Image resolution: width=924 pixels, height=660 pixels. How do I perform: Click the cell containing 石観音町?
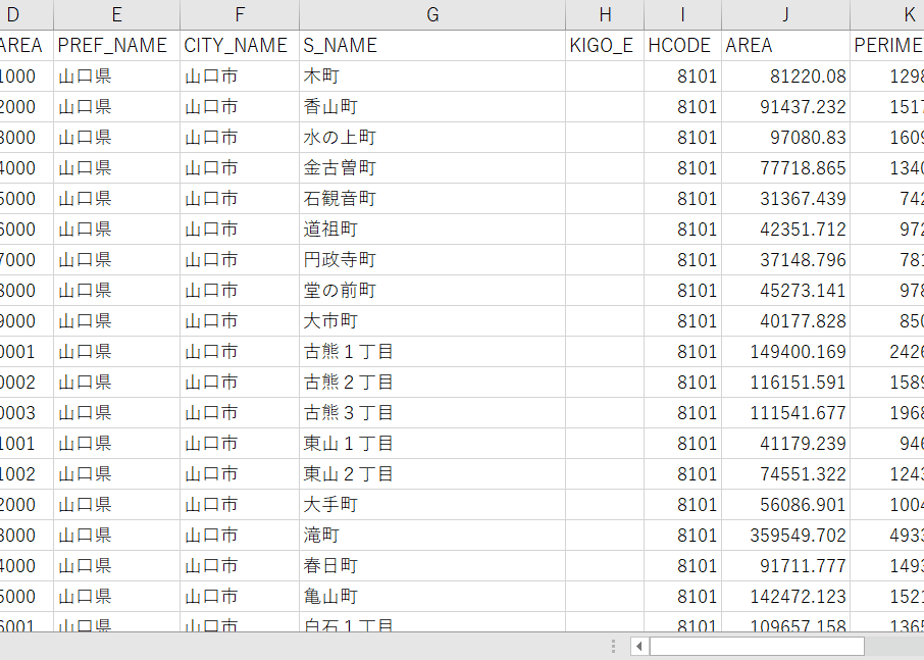433,199
